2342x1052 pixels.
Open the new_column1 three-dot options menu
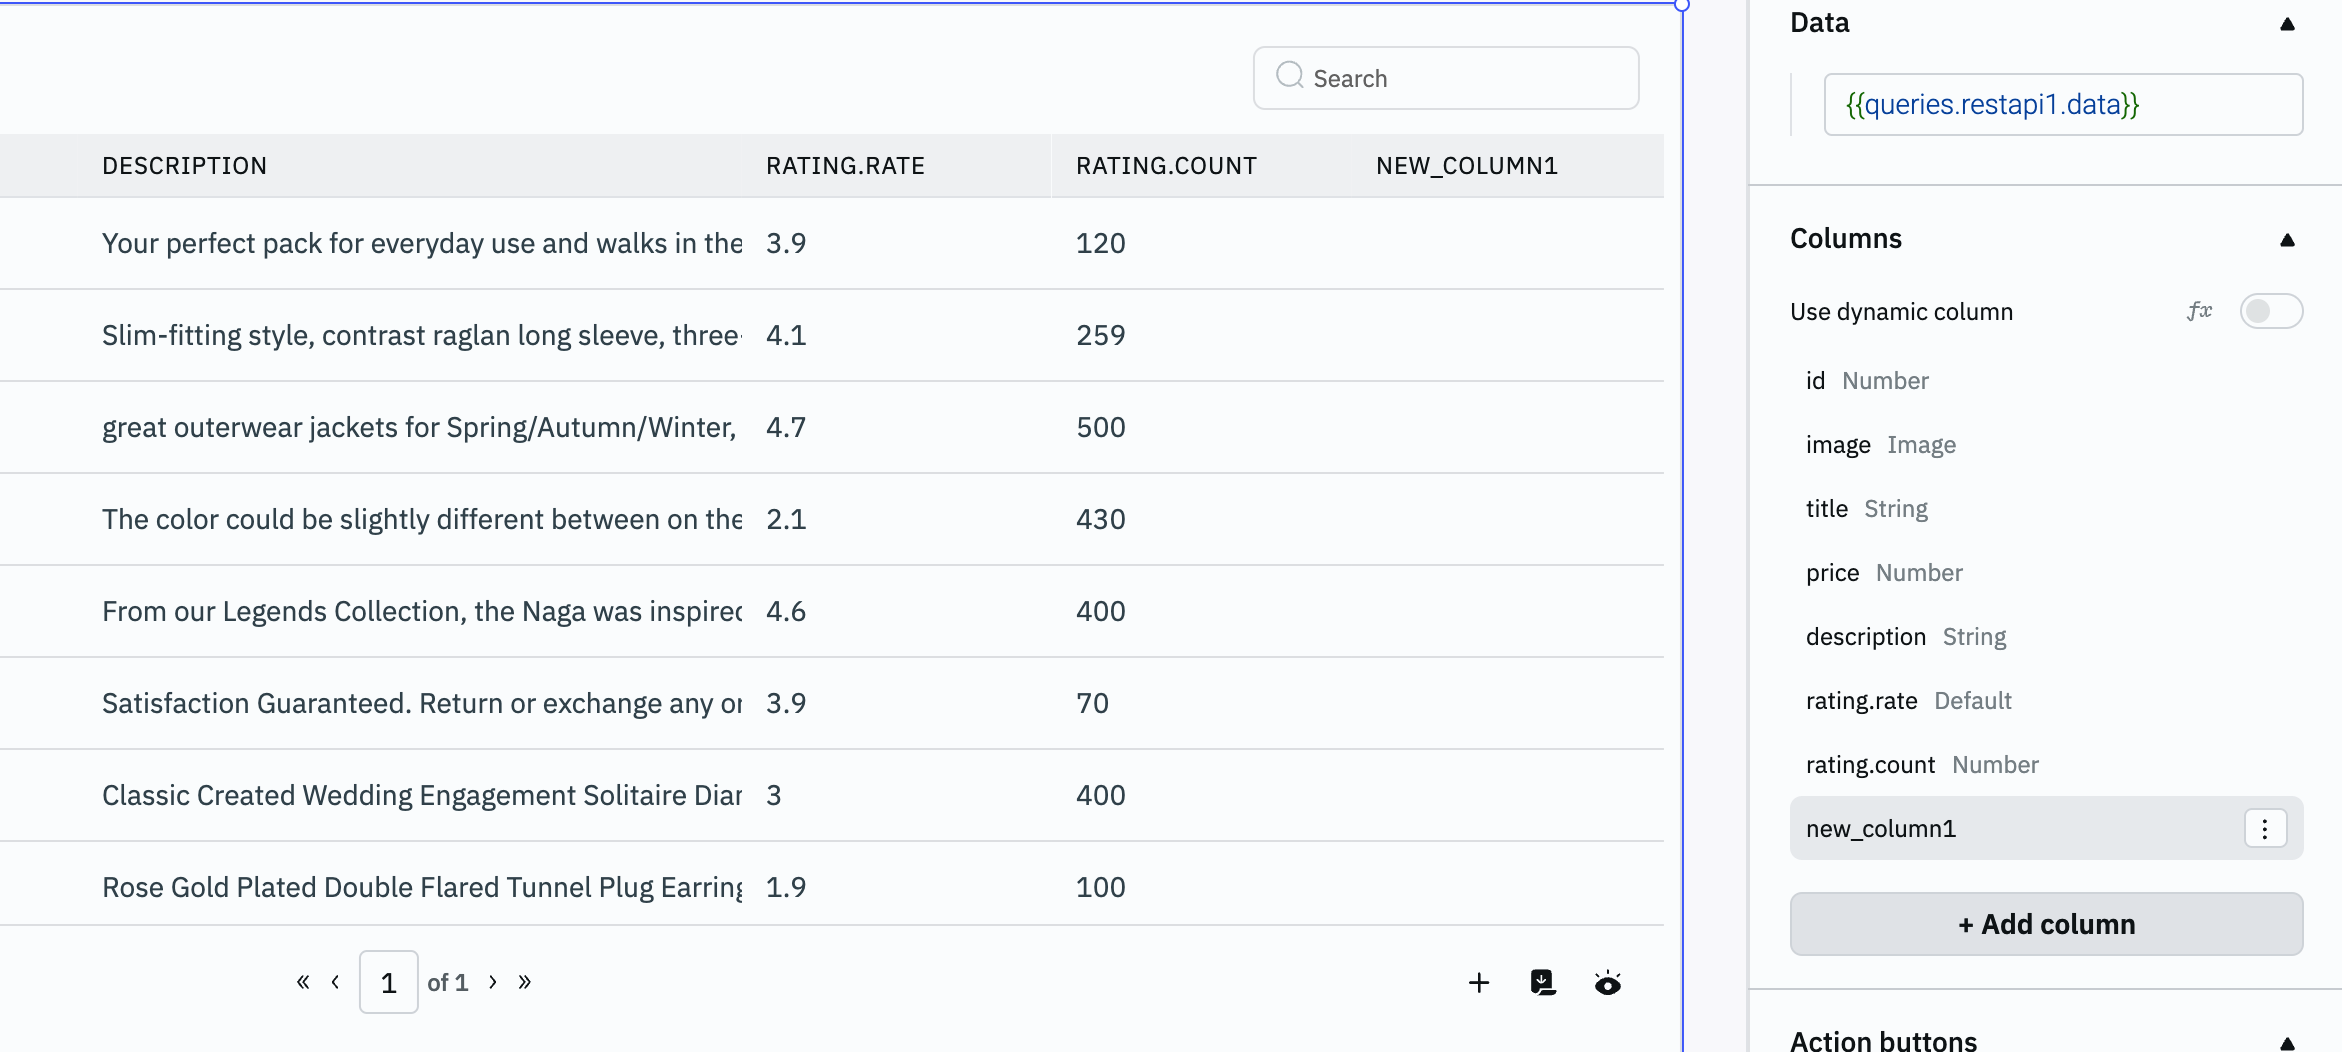(2265, 829)
